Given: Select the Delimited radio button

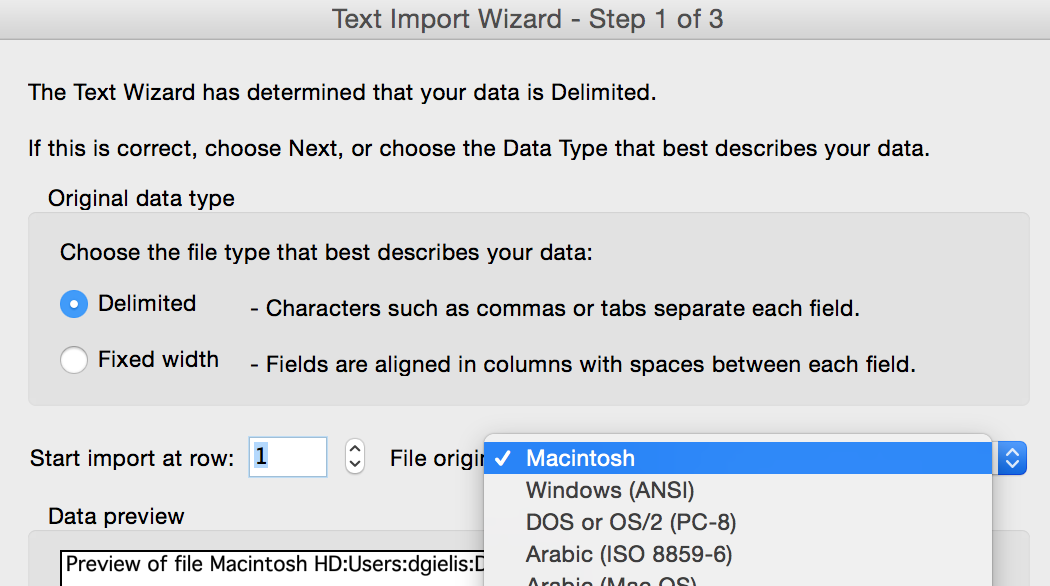Looking at the screenshot, I should [x=74, y=305].
